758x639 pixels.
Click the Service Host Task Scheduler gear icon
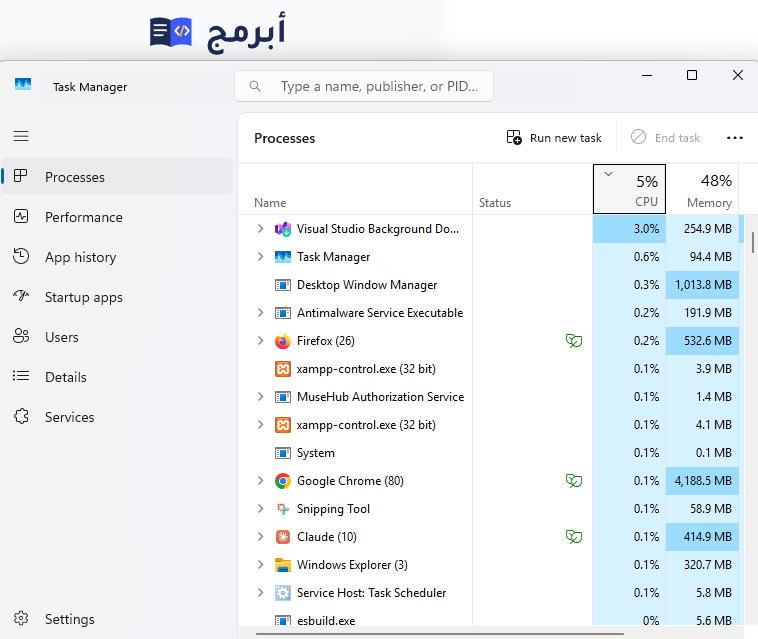283,593
